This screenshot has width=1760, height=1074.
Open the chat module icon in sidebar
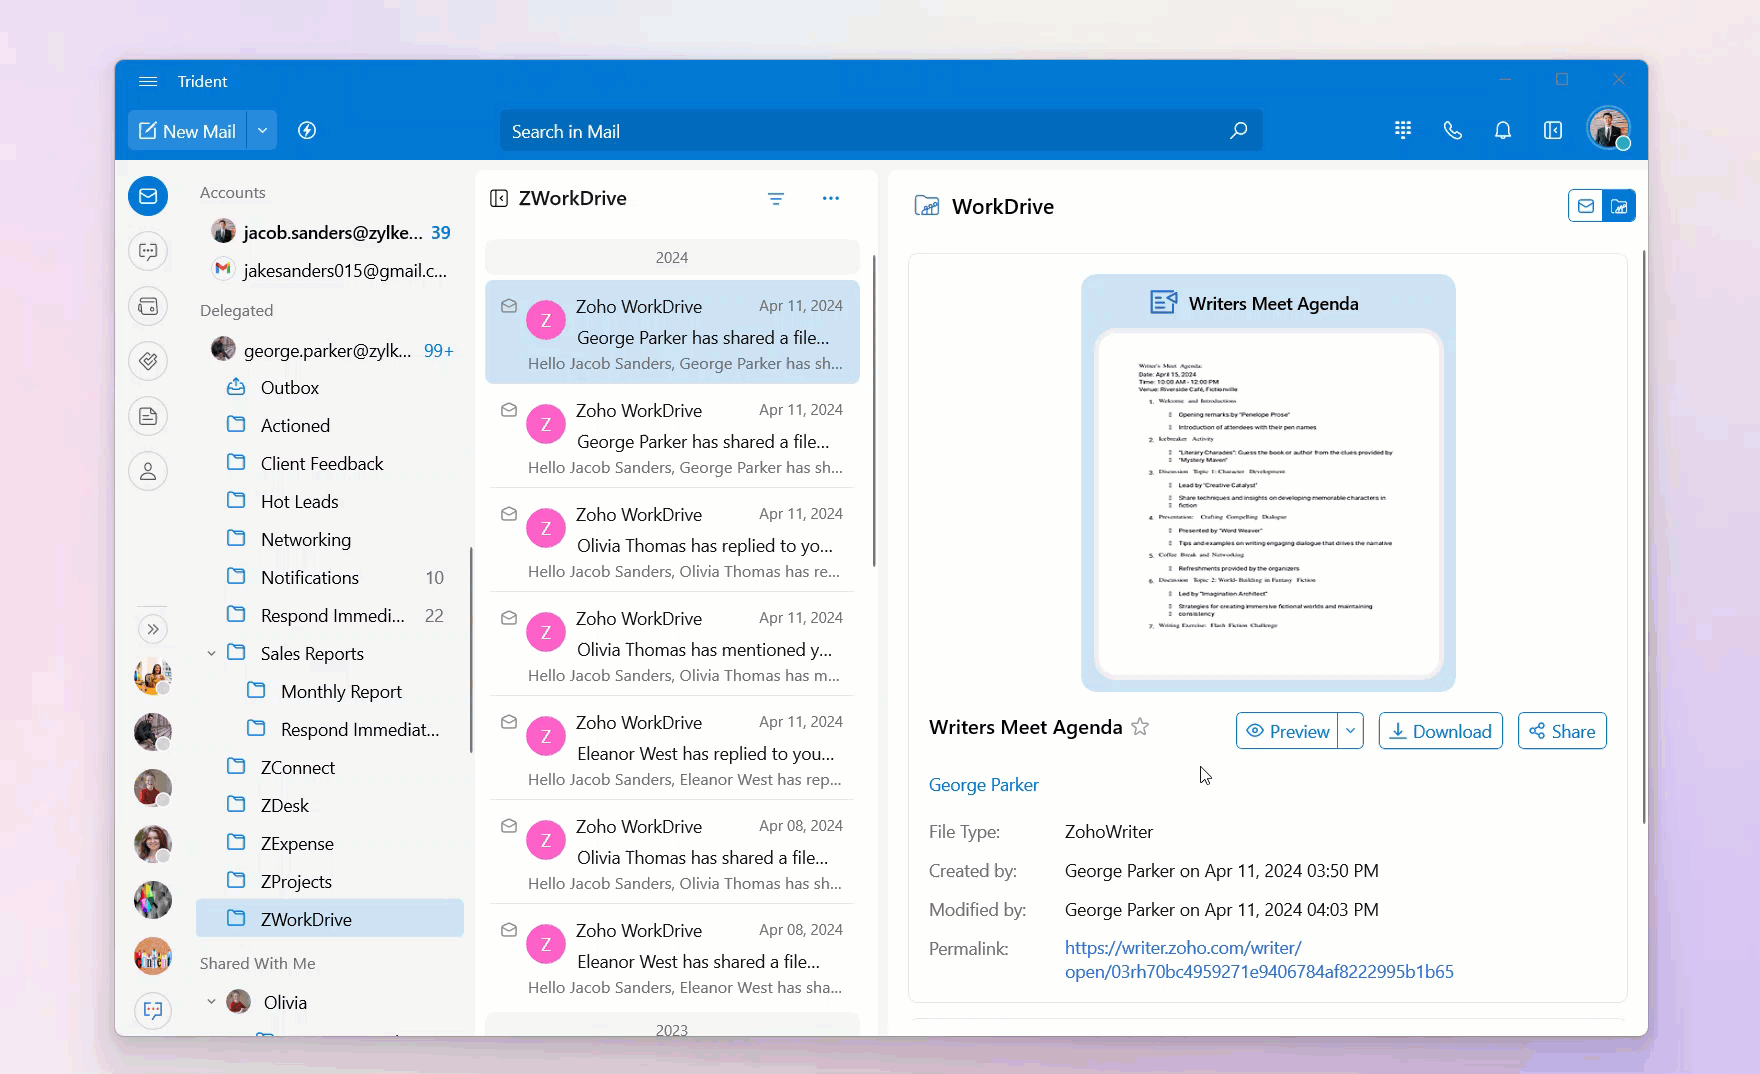[148, 251]
